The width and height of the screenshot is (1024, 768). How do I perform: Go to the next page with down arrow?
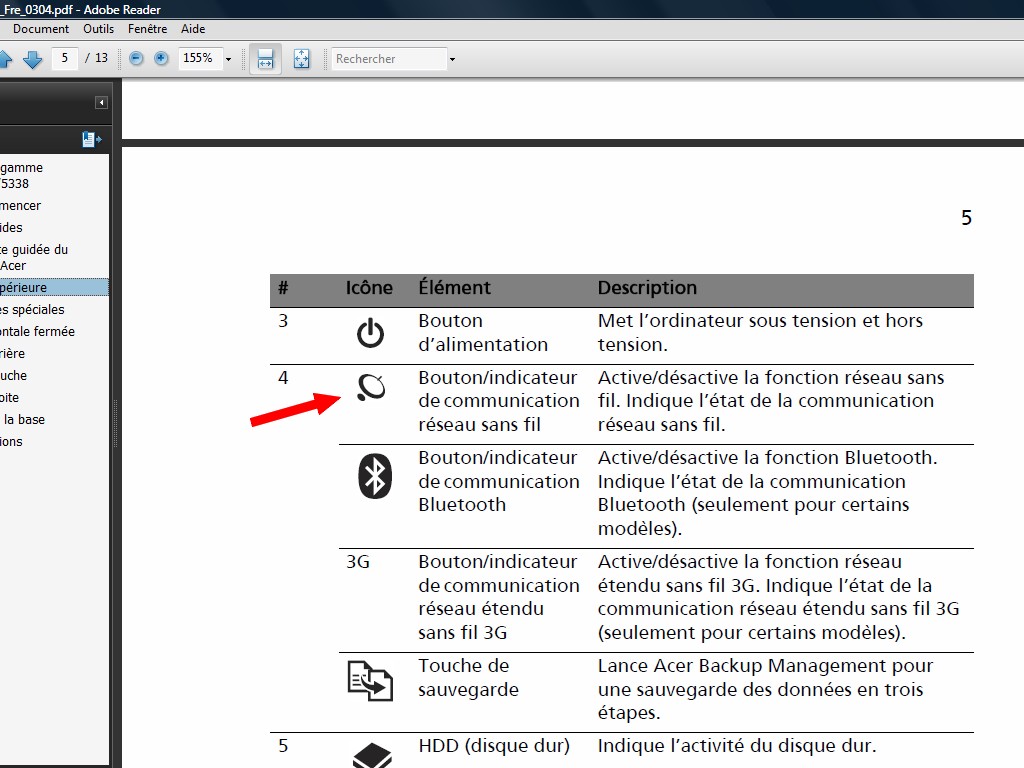tap(32, 59)
